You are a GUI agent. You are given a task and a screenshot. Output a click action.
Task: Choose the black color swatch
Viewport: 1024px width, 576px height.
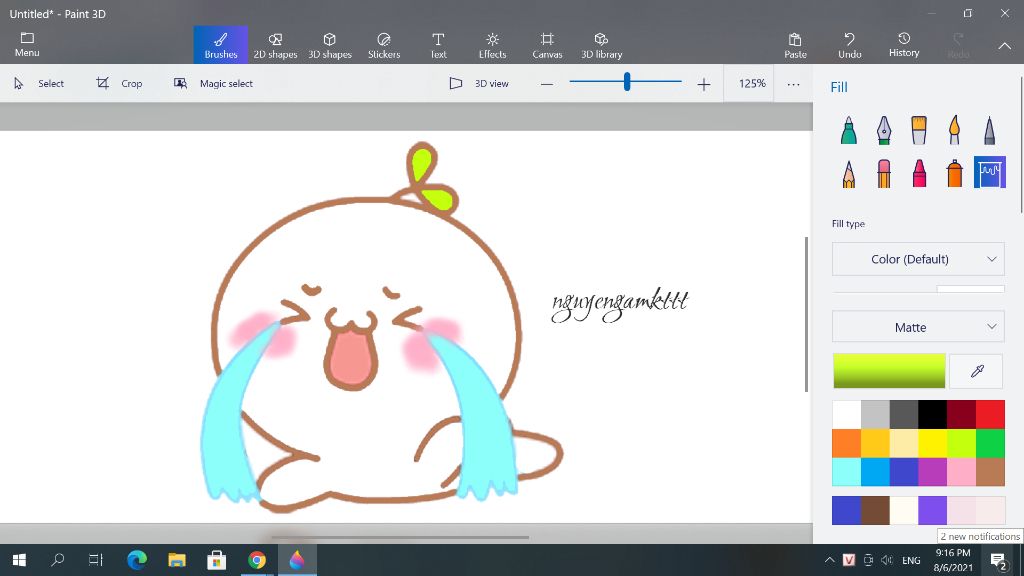[933, 415]
